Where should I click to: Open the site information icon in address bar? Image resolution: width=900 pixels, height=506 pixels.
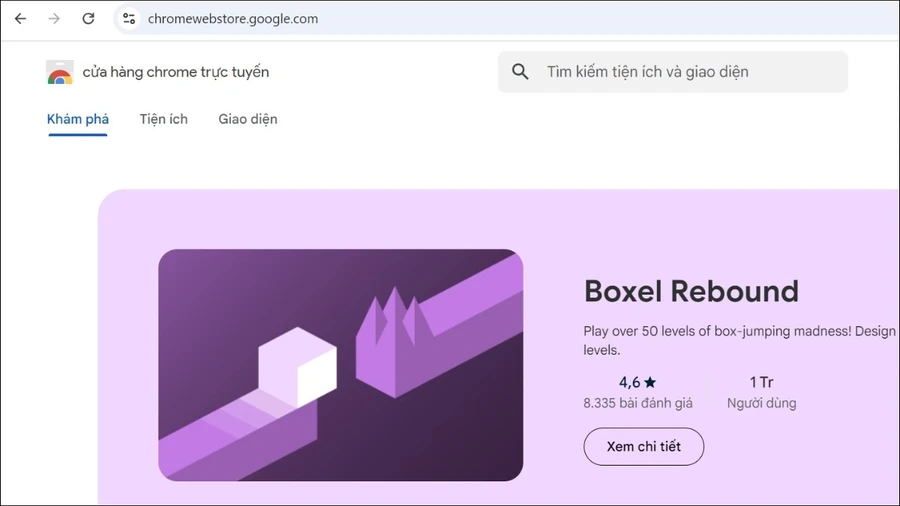(x=129, y=19)
